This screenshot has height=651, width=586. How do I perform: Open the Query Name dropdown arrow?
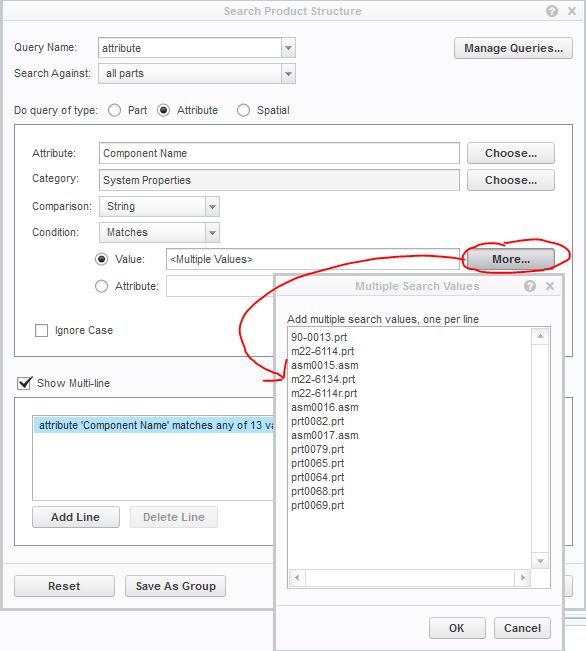click(x=288, y=48)
